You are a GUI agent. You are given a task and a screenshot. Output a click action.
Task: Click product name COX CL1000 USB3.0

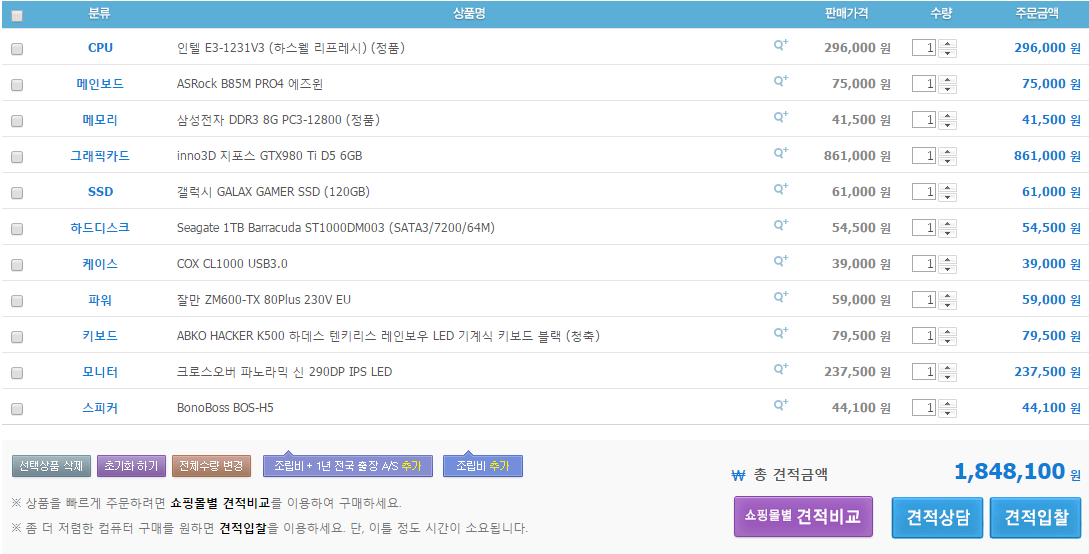232,264
